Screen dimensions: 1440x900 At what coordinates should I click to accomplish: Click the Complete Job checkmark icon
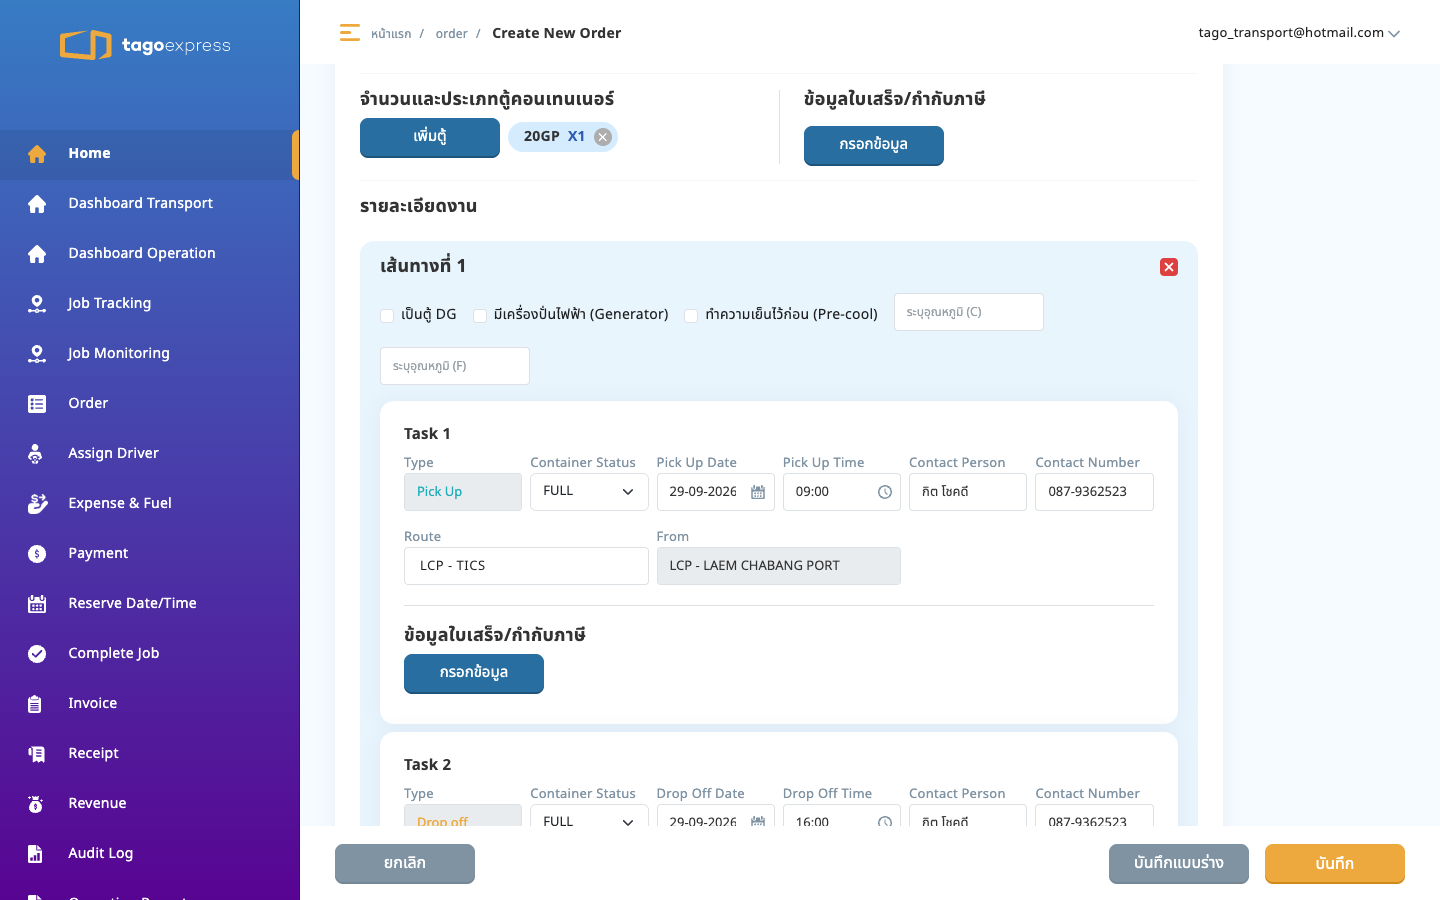[x=37, y=653]
